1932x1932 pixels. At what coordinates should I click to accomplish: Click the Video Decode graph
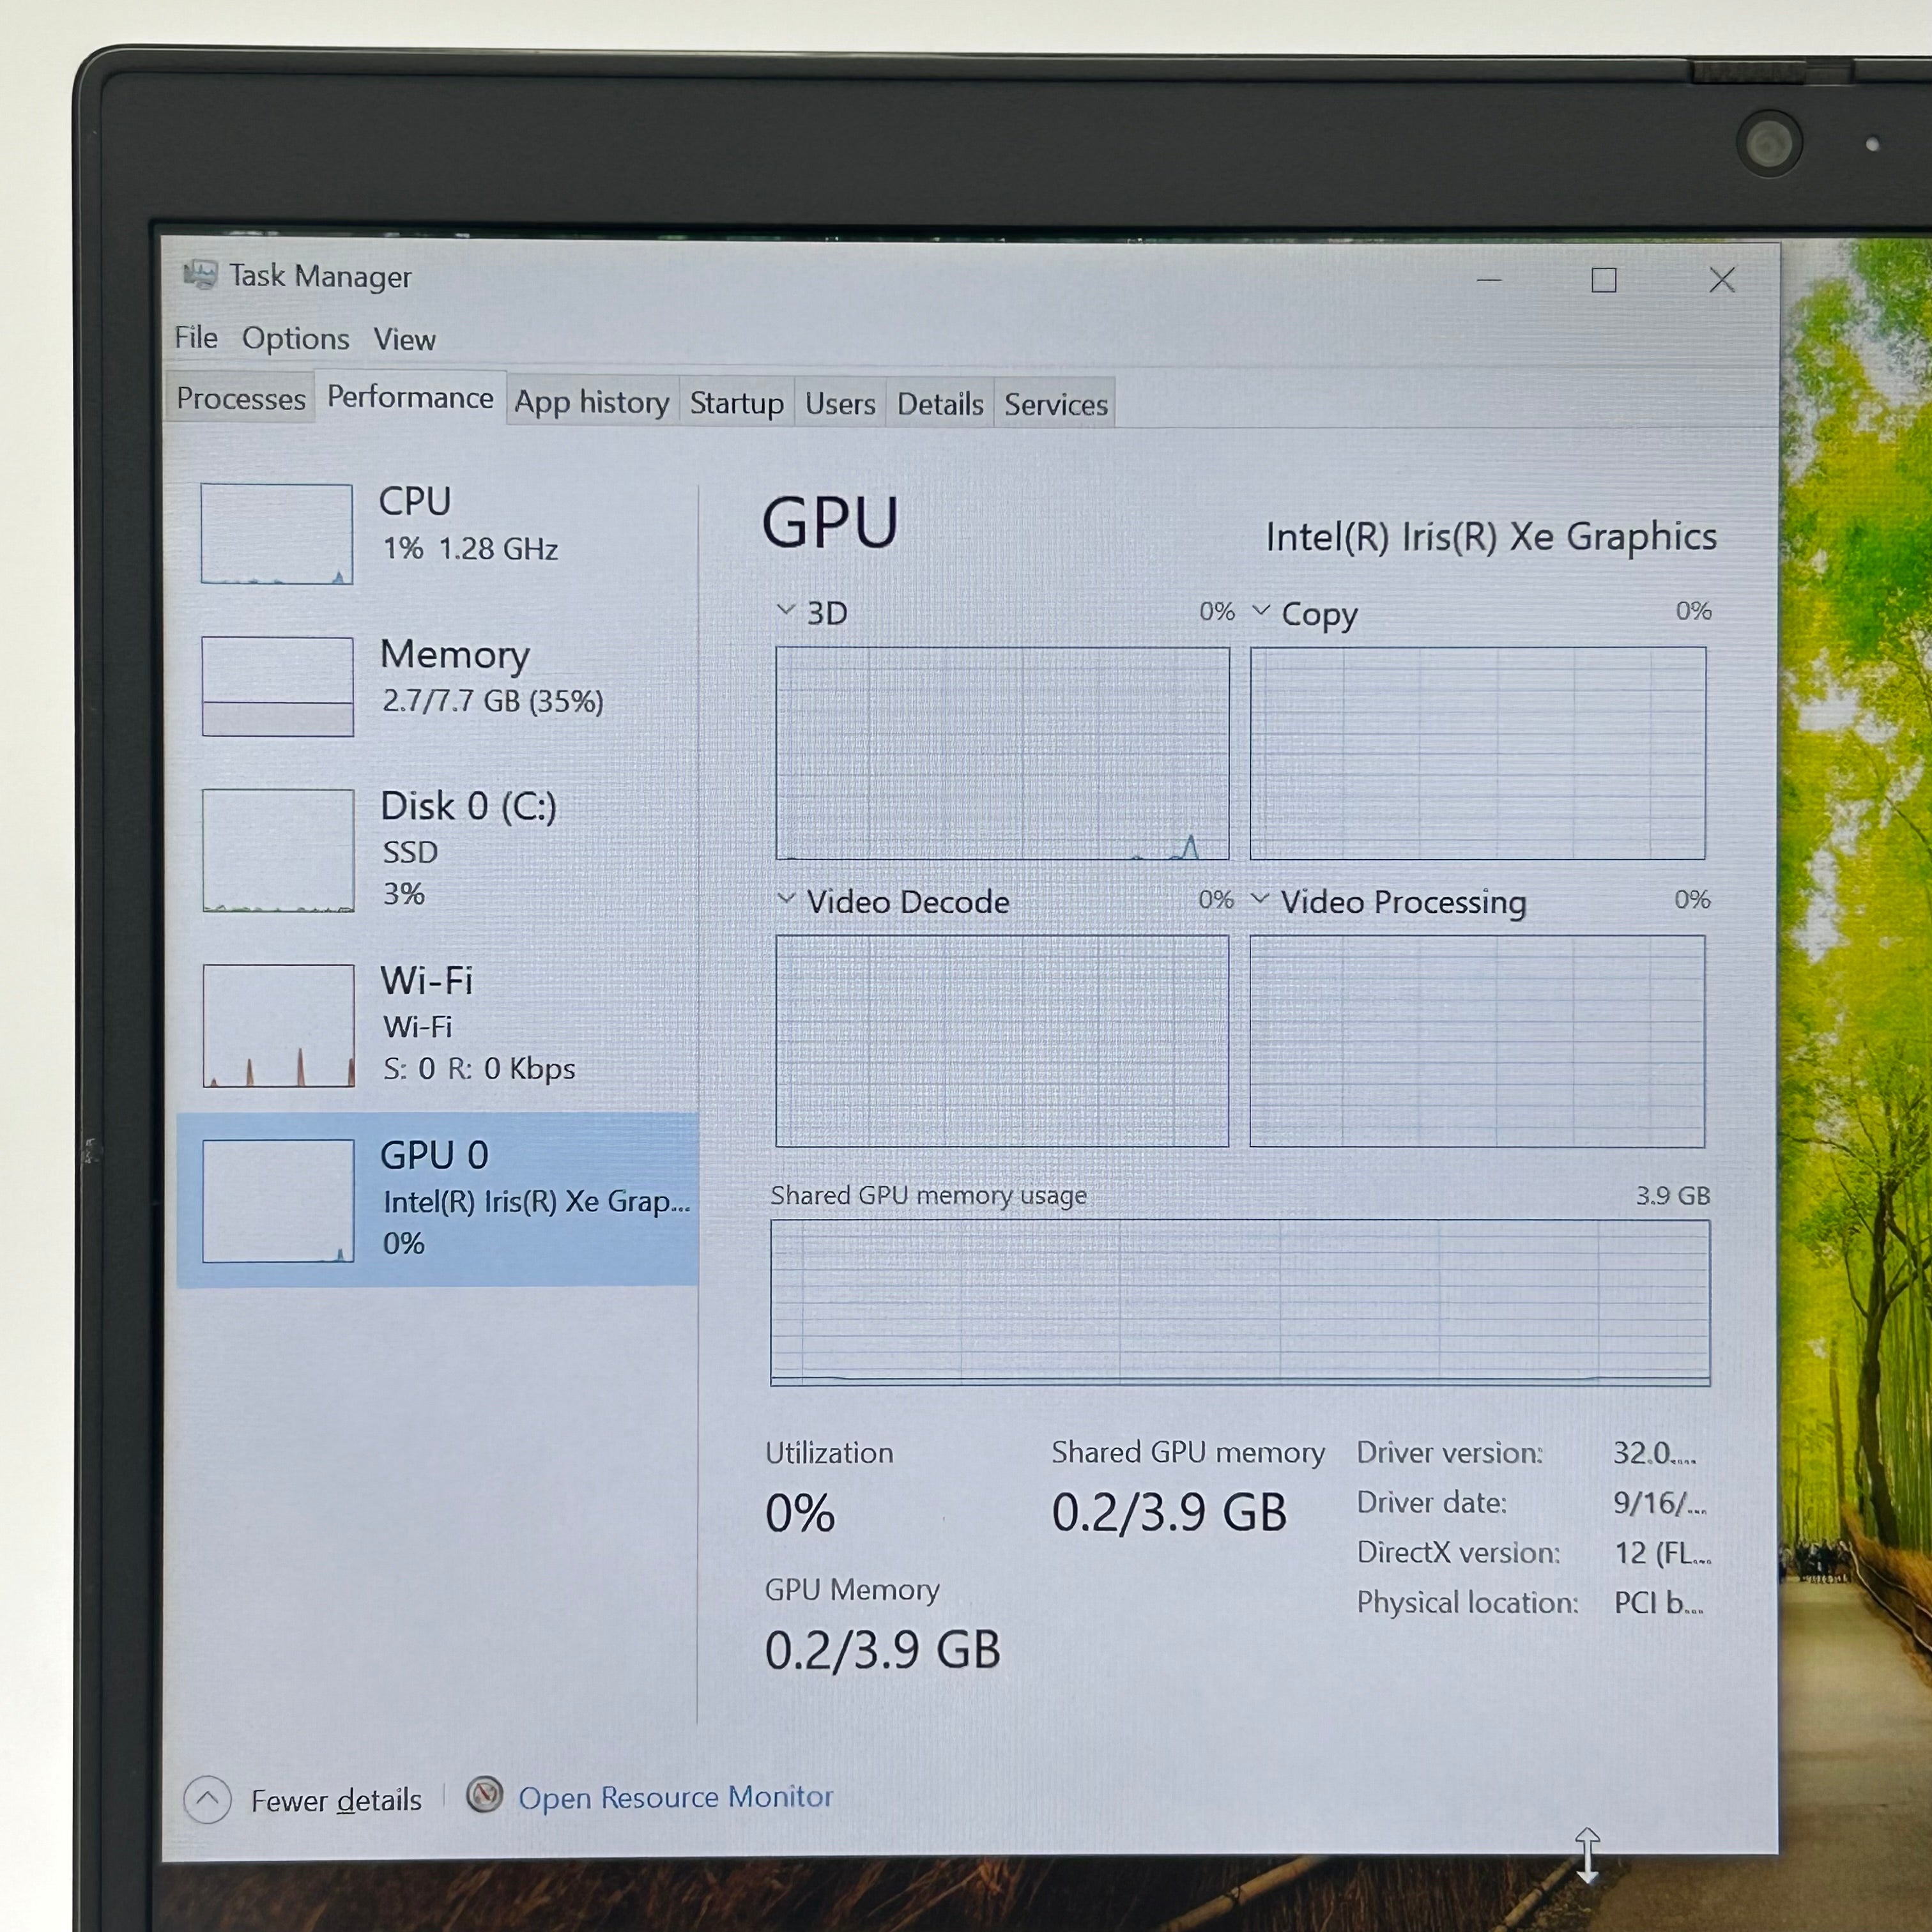(1002, 1041)
